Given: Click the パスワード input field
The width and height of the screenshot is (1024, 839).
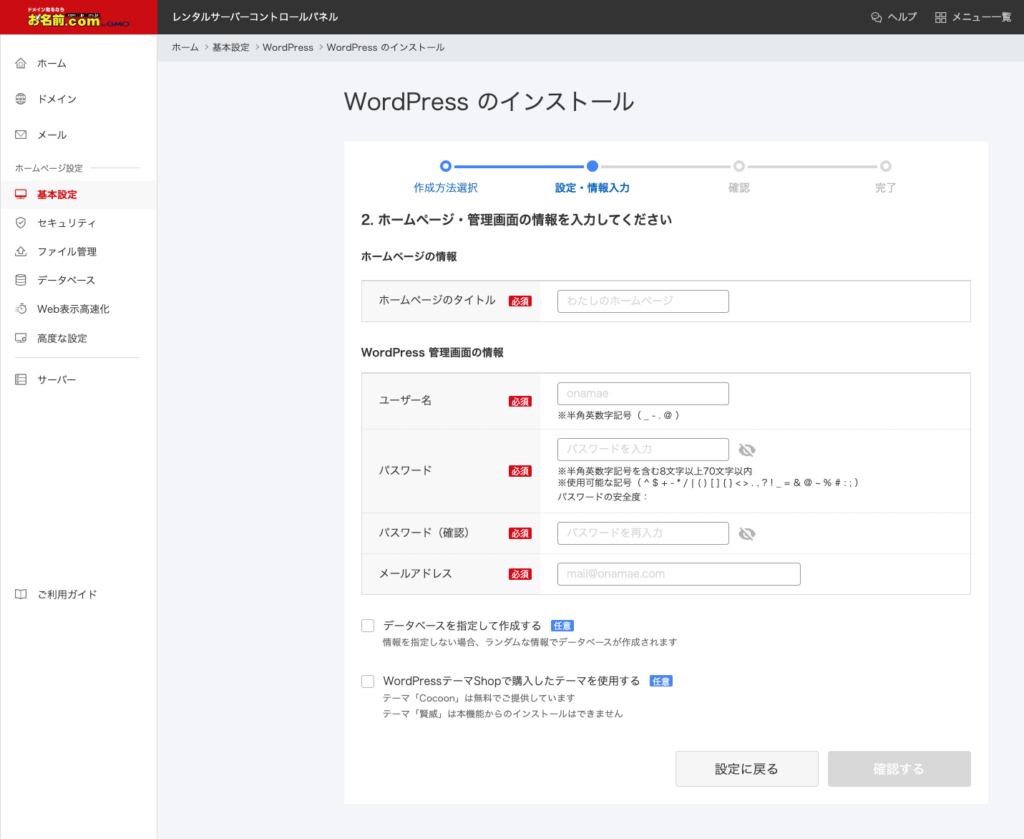Looking at the screenshot, I should (x=643, y=449).
